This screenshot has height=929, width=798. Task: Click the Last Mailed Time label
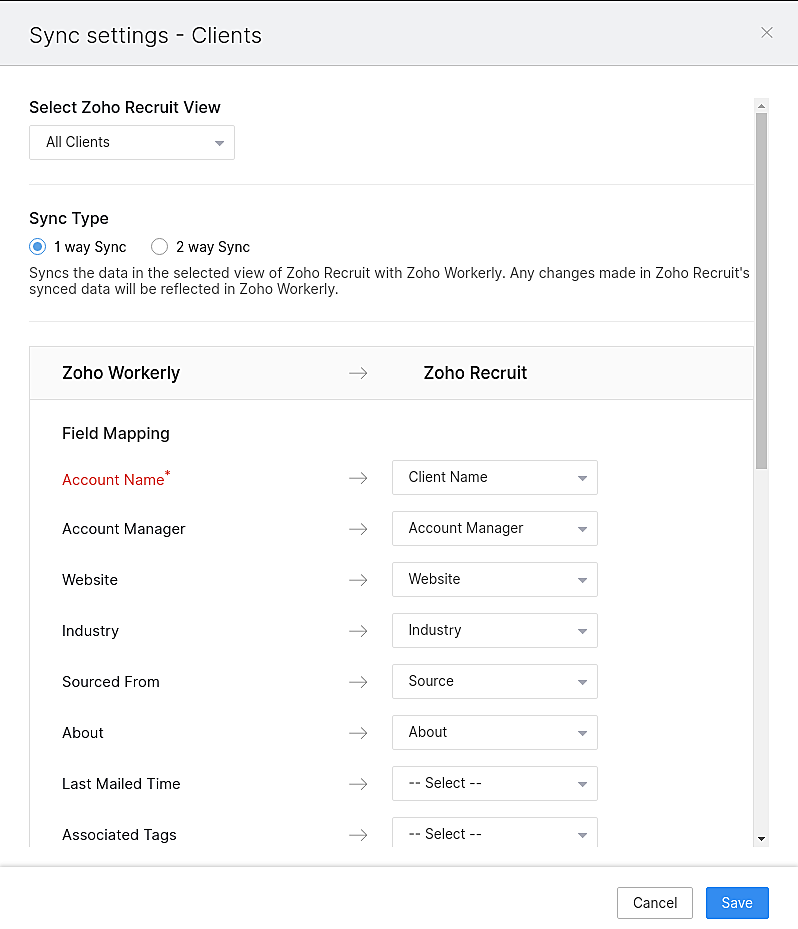click(121, 784)
